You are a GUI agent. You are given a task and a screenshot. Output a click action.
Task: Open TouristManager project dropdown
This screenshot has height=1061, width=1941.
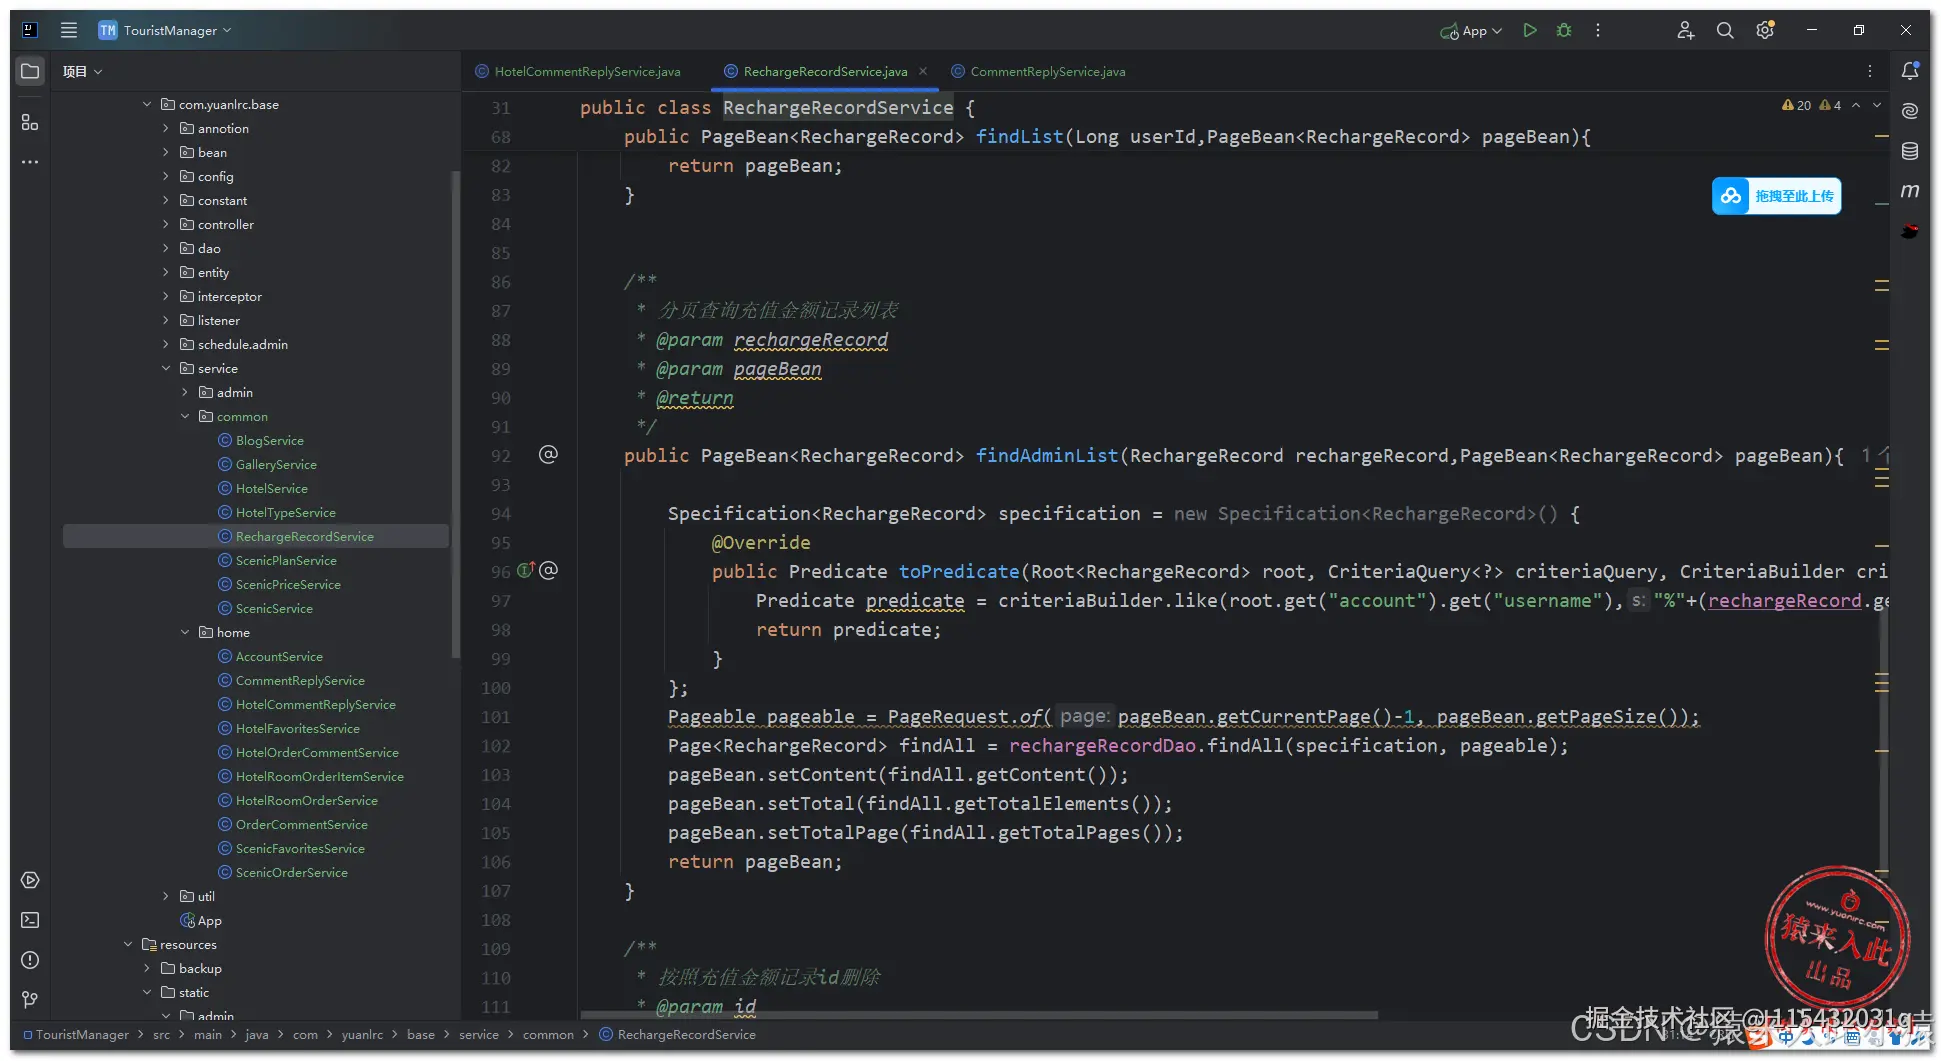[166, 30]
